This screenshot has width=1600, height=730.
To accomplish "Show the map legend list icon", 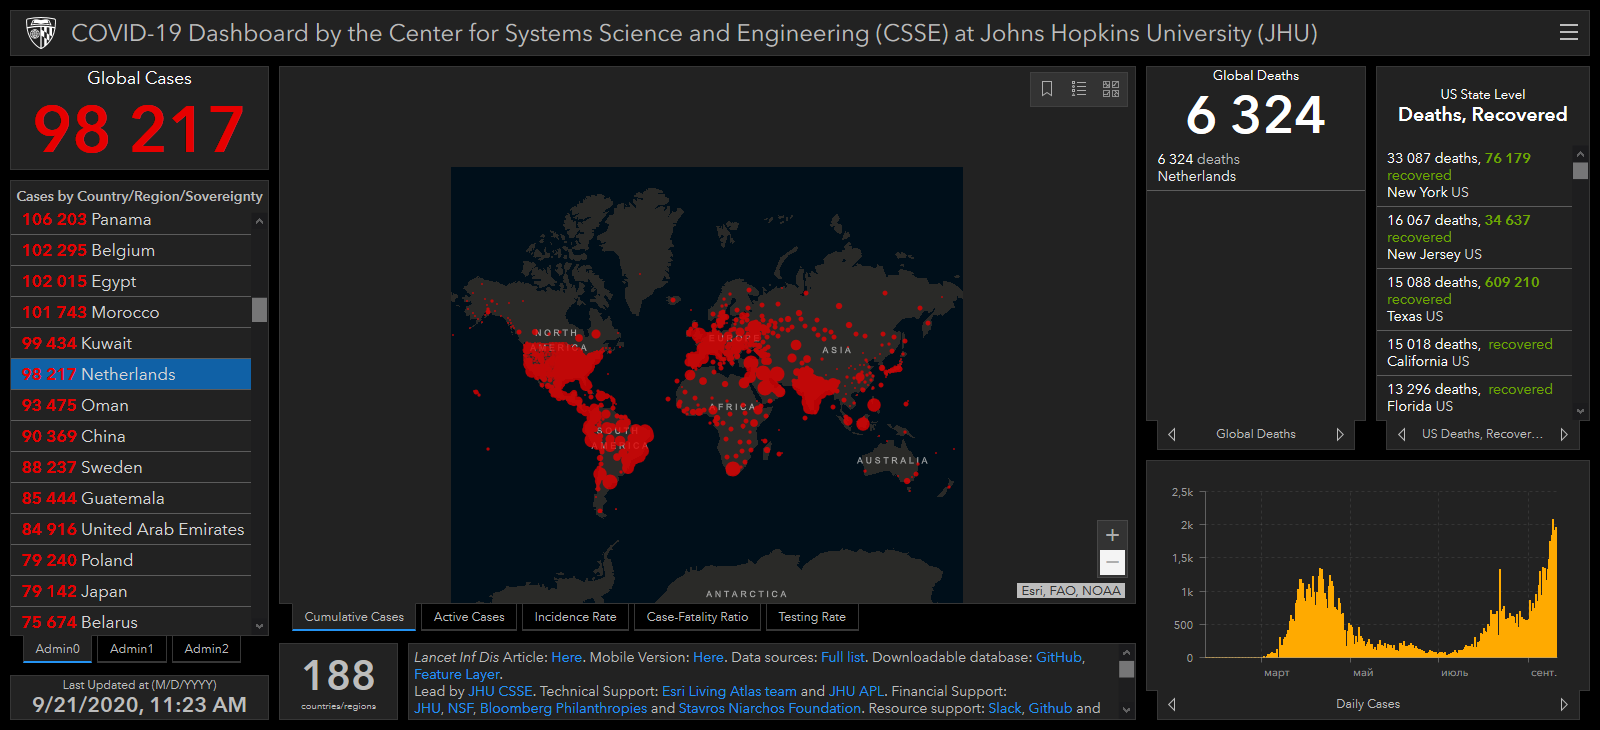I will tap(1079, 89).
